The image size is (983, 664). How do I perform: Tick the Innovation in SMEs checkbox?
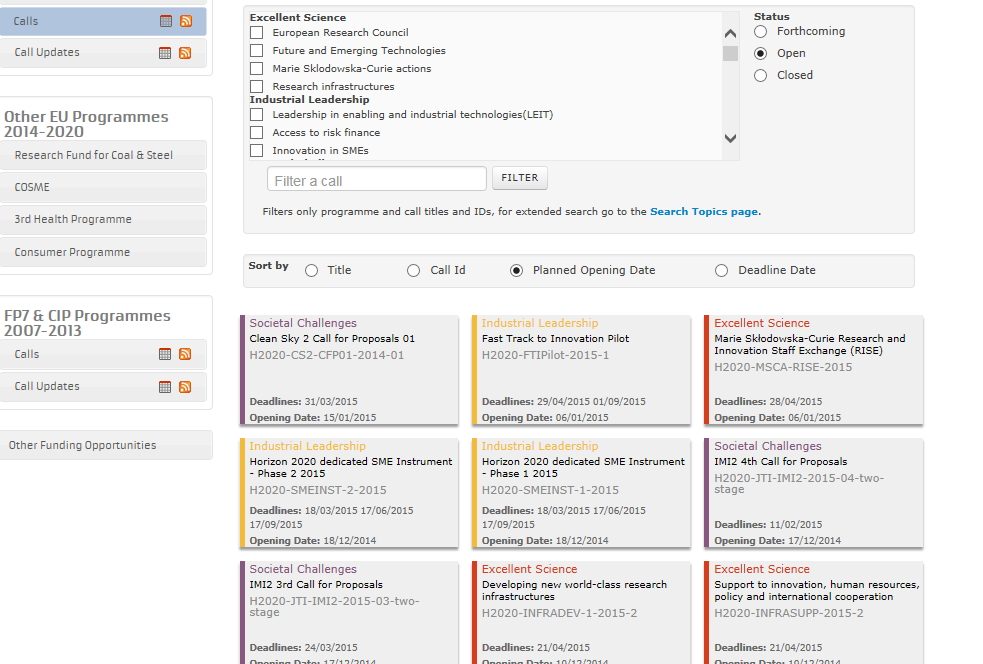[256, 150]
